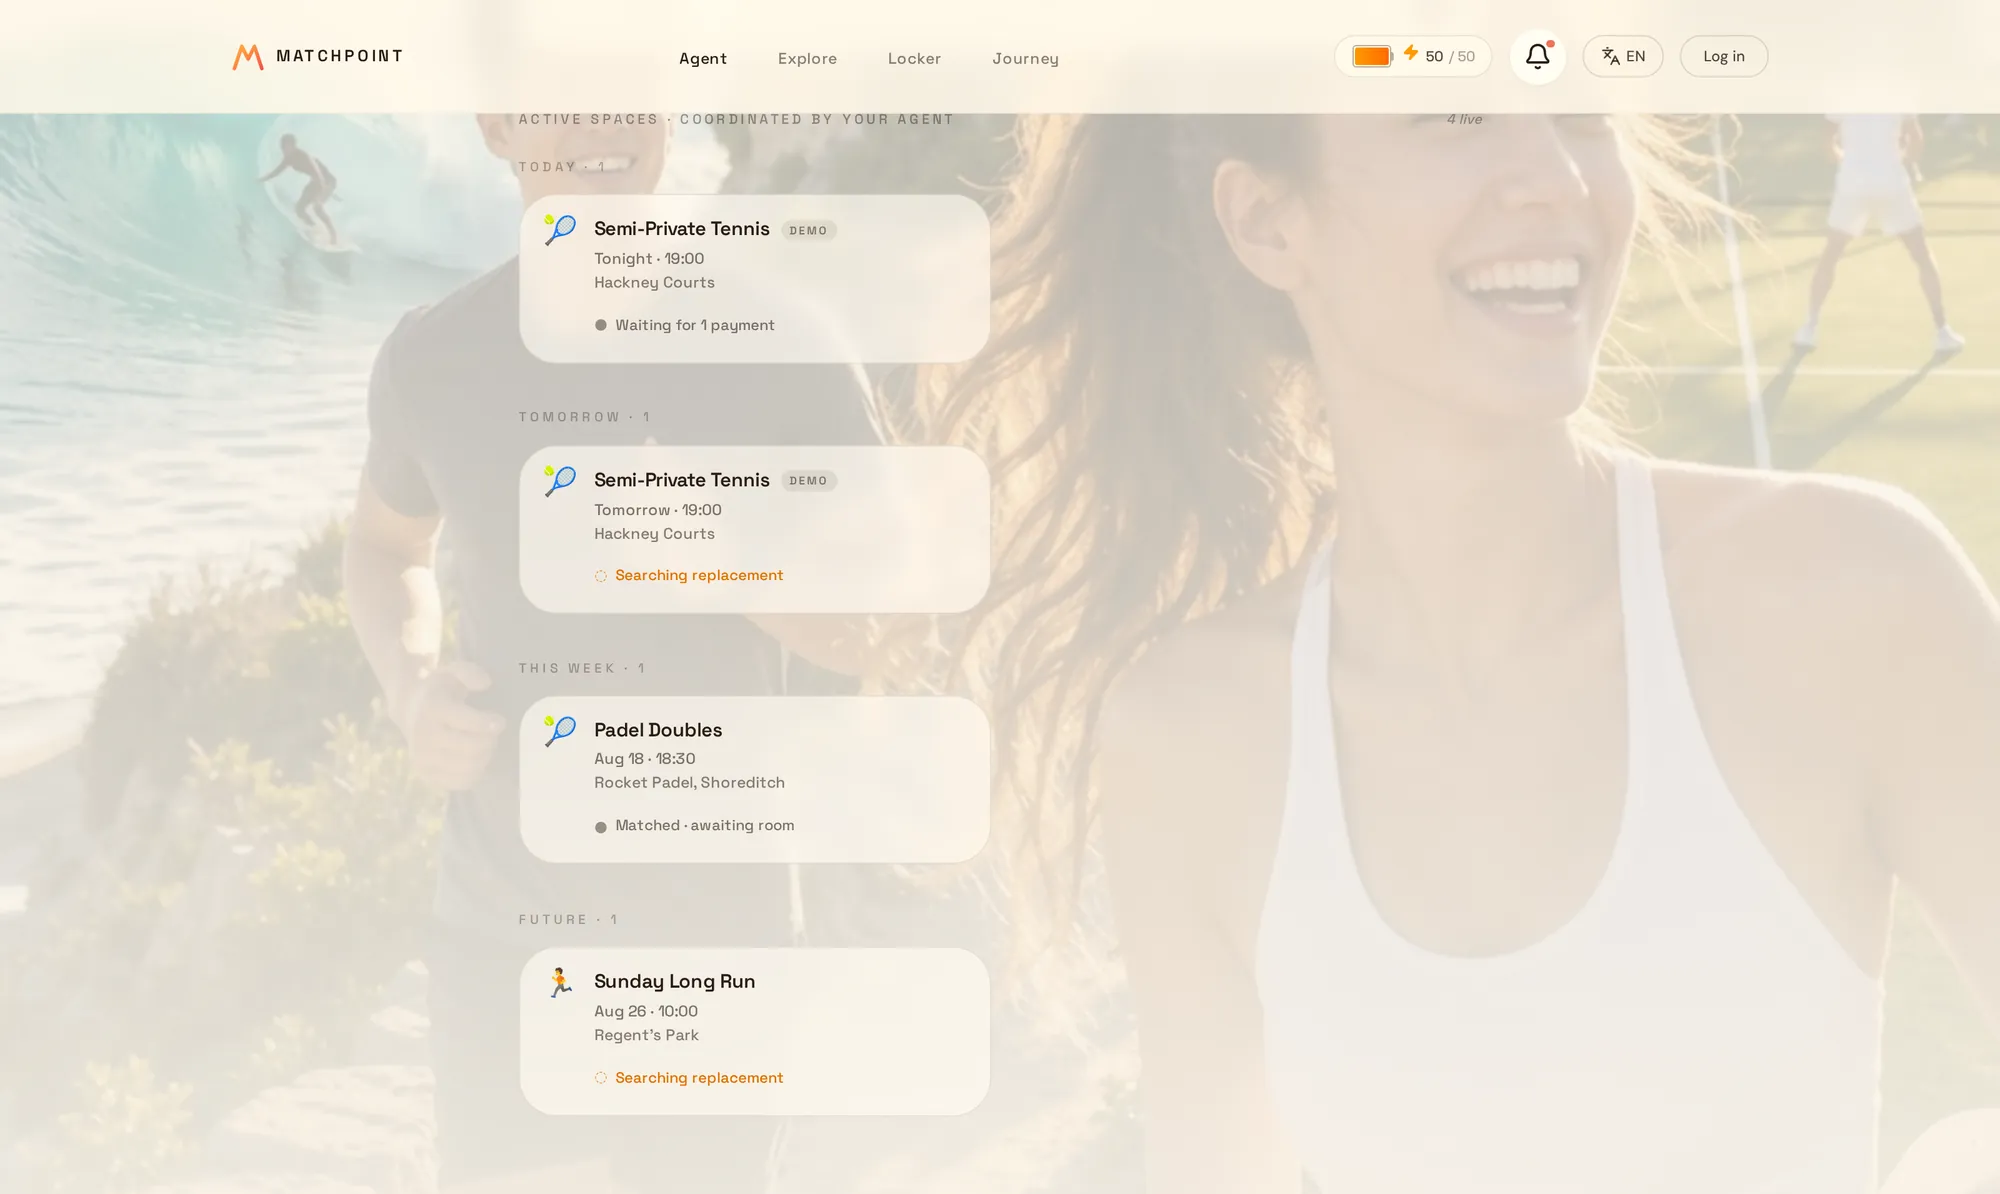Screen dimensions: 2000x1194
Task: Click the orange battery energy icon
Action: (x=1372, y=56)
